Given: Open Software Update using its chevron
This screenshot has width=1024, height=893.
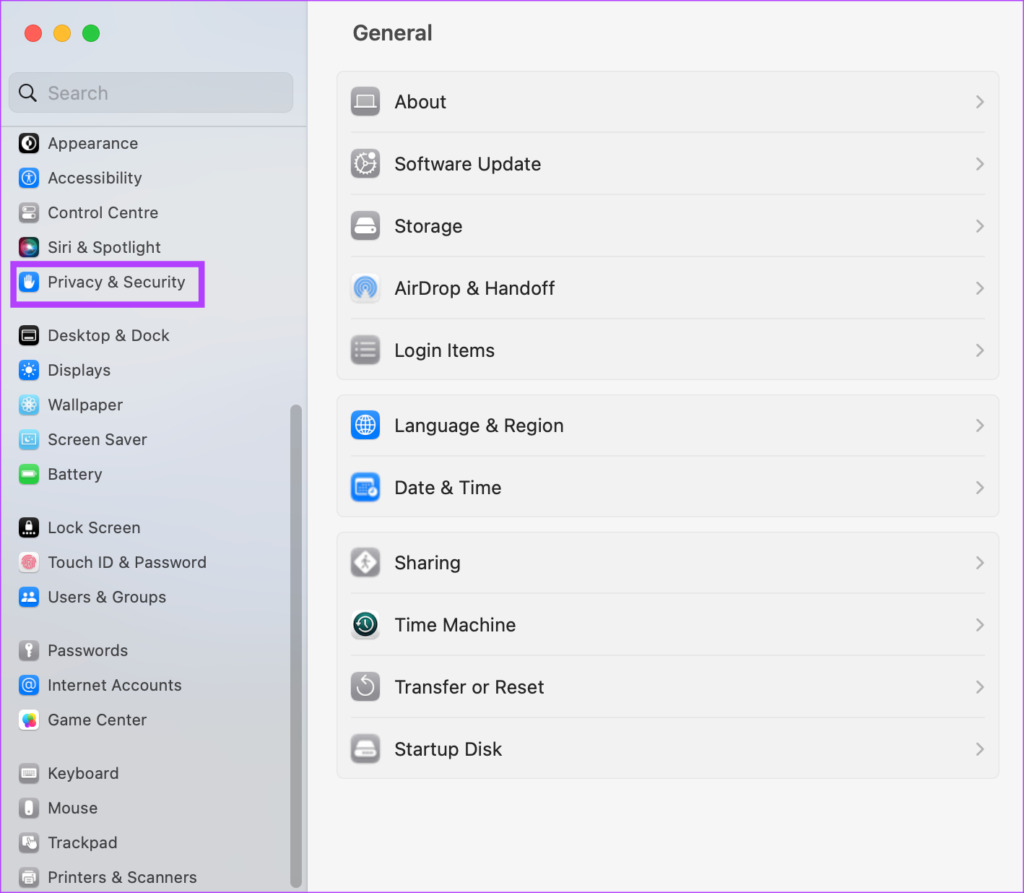Looking at the screenshot, I should pyautogui.click(x=980, y=164).
